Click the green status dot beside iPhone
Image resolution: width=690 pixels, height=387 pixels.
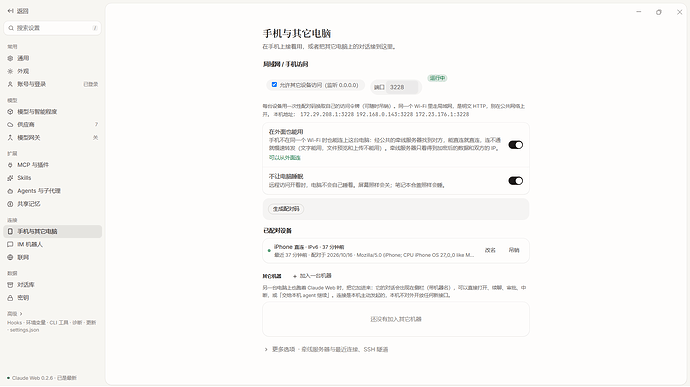click(269, 251)
